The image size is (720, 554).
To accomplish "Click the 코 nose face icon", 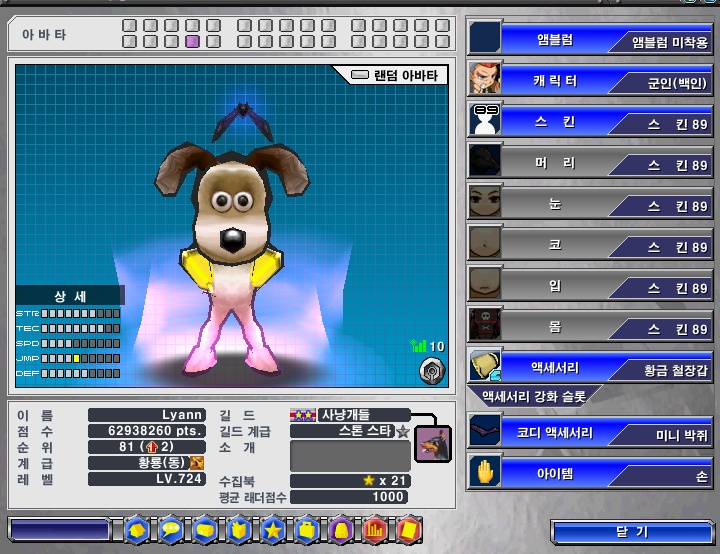I will (x=485, y=242).
